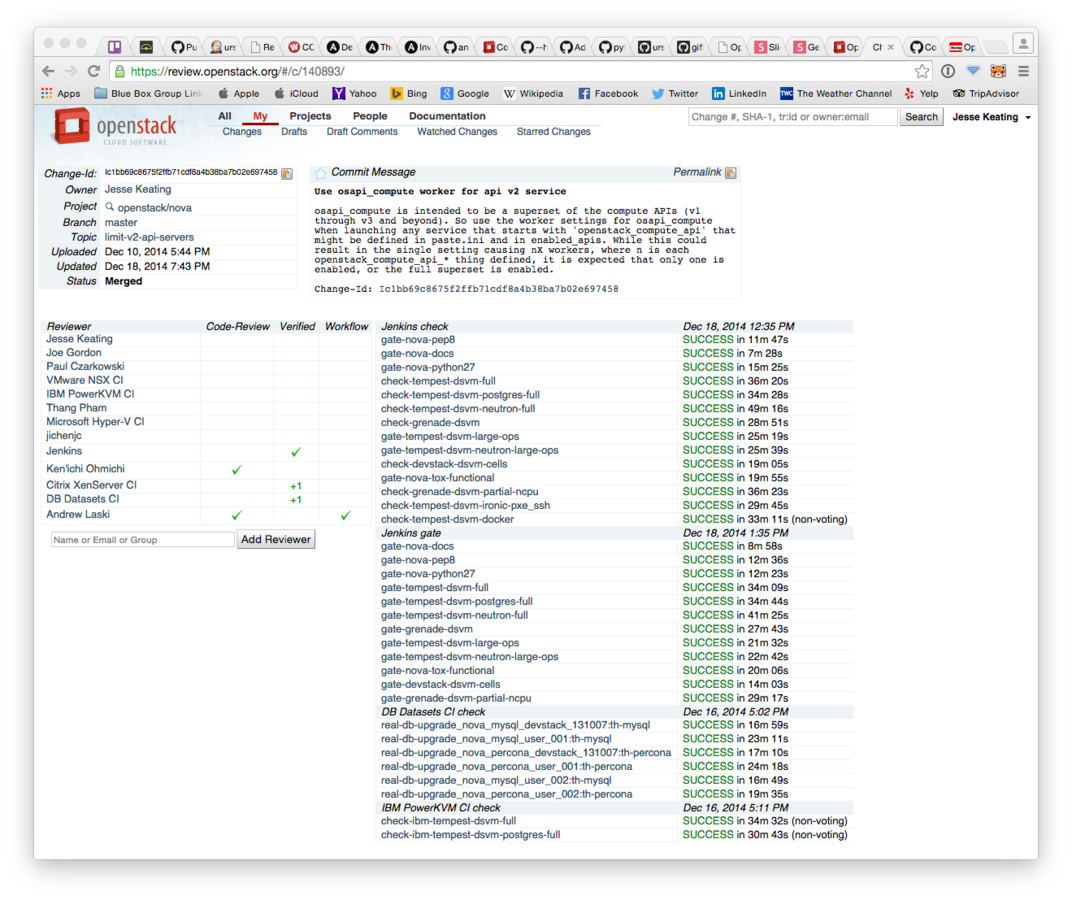The image size is (1072, 900).
Task: Click the change search input field
Action: click(792, 117)
